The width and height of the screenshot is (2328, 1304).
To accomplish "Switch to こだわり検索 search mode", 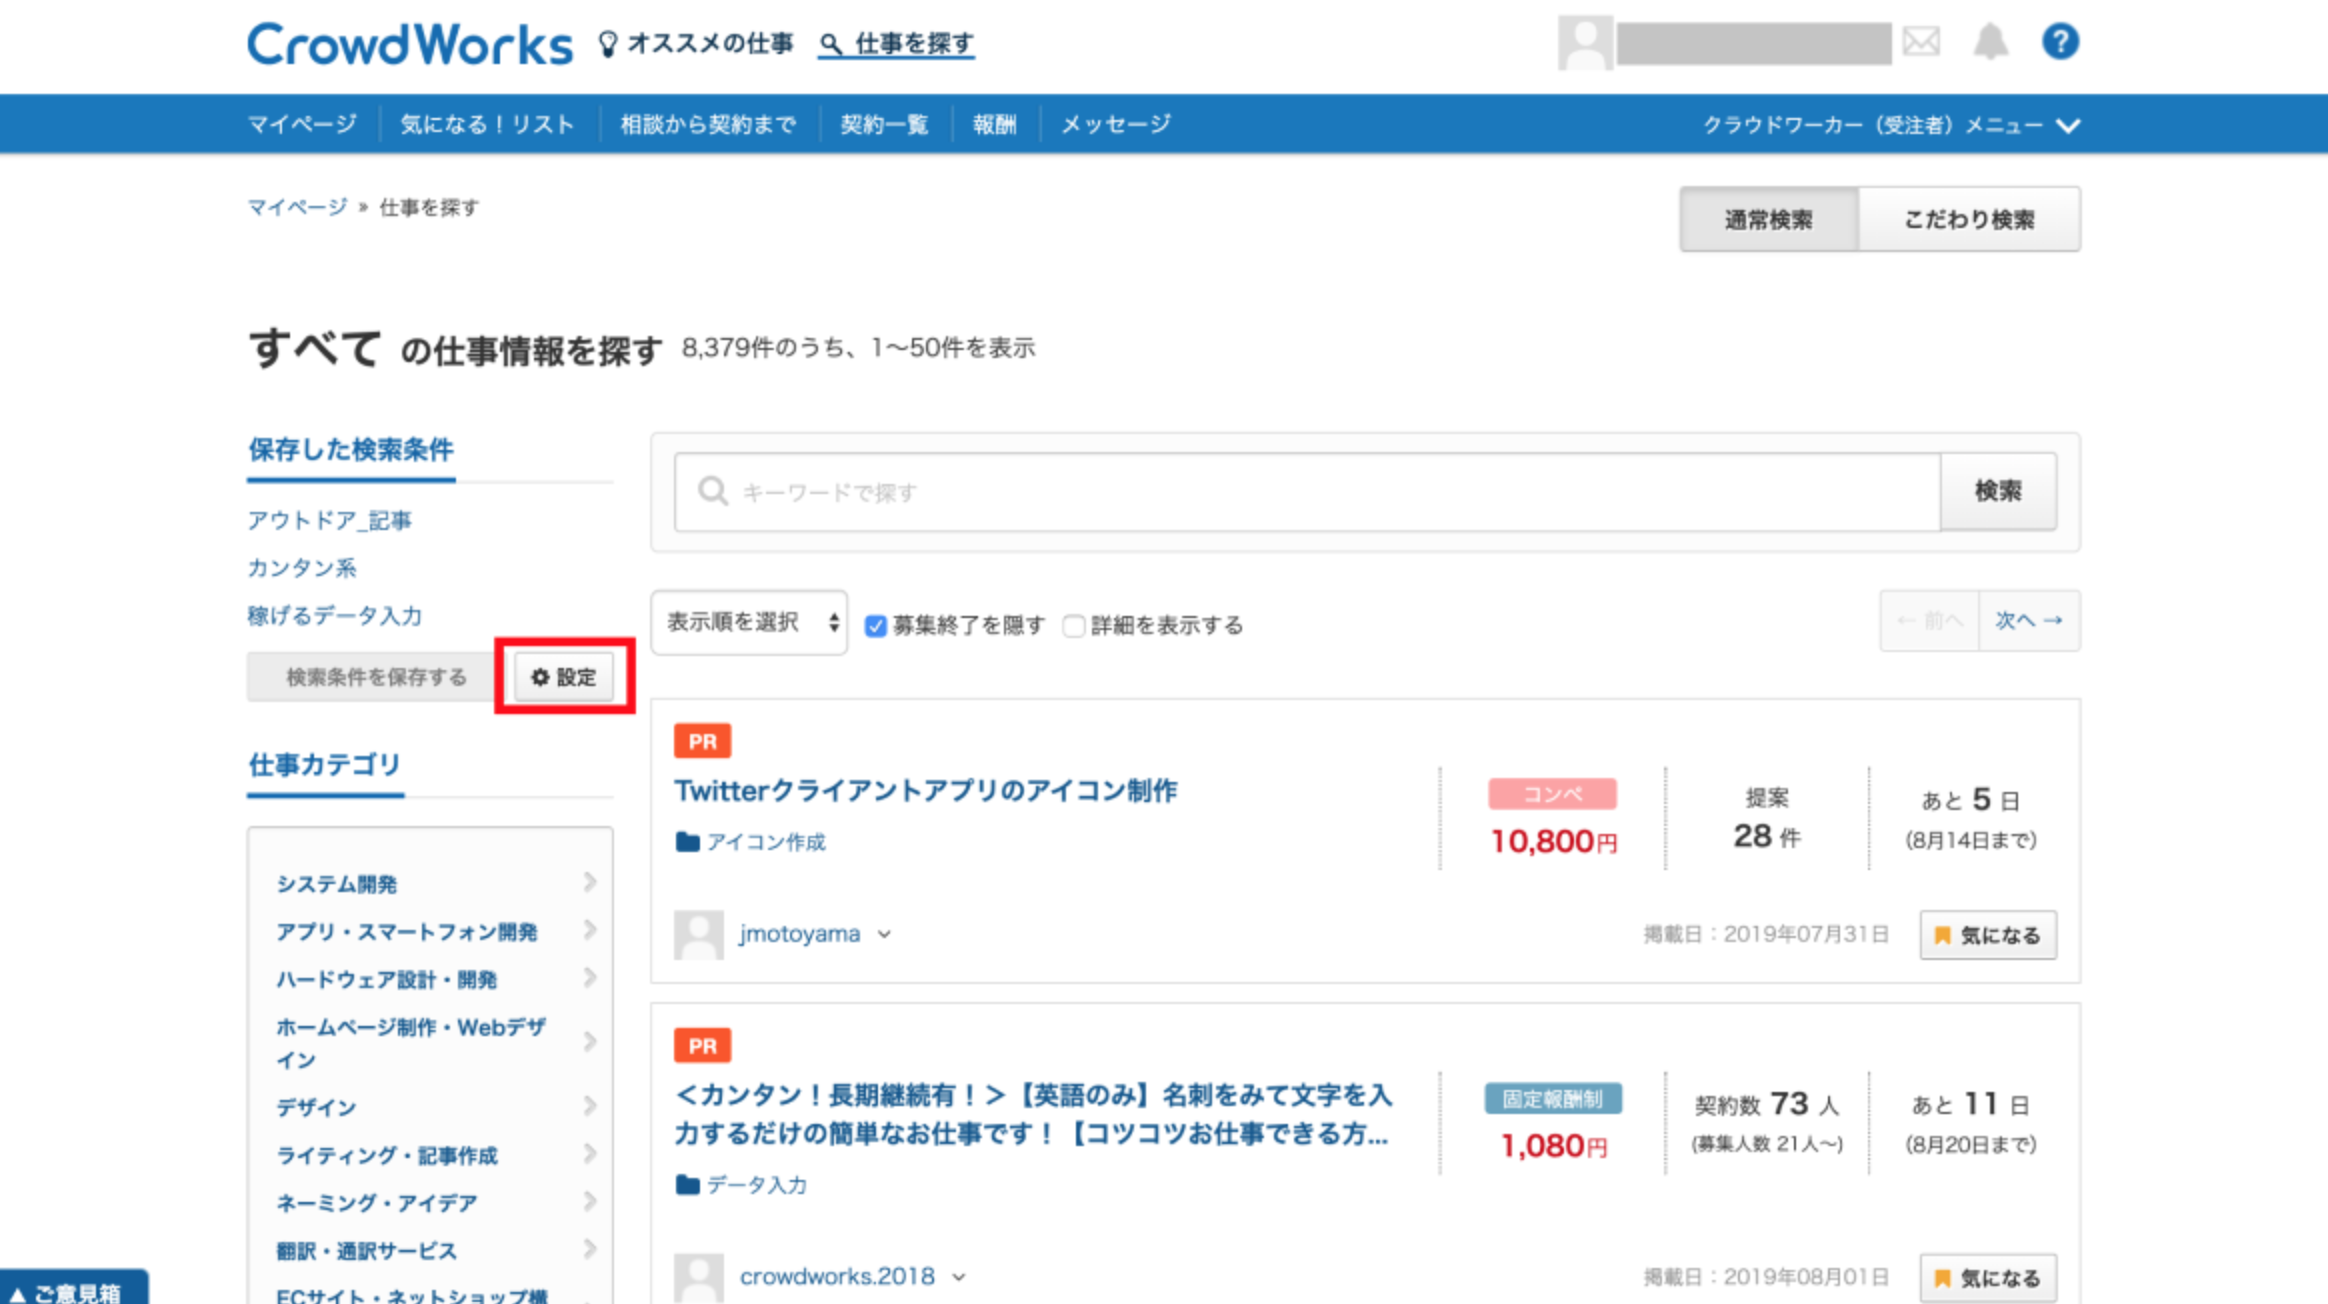I will click(1968, 219).
